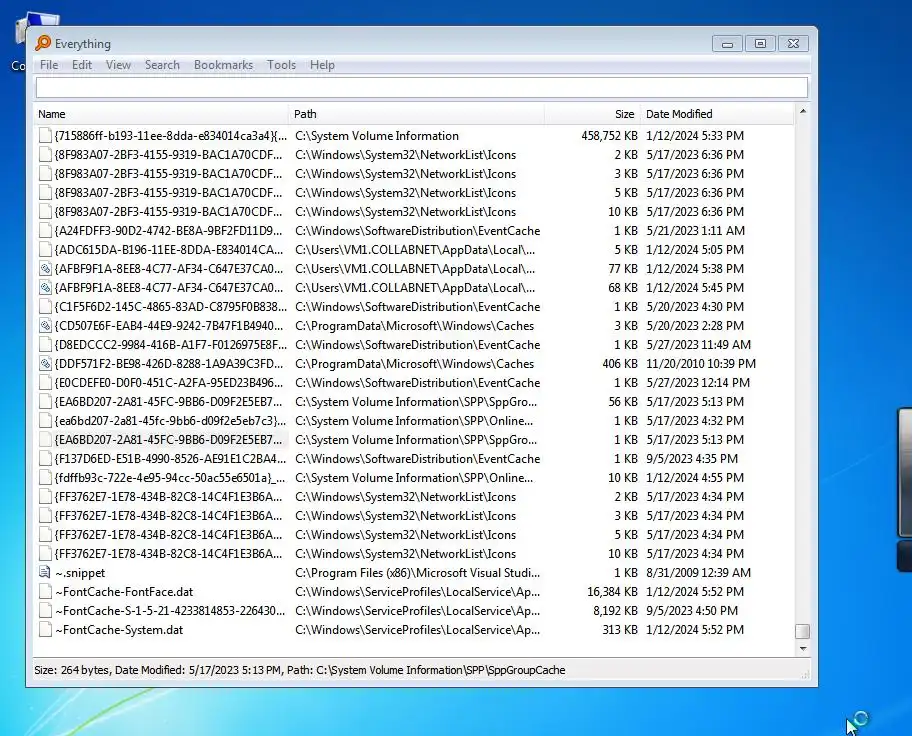The height and width of the screenshot is (736, 912).
Task: Click the icon of the ADC615DA-B196 file
Action: pyautogui.click(x=45, y=250)
